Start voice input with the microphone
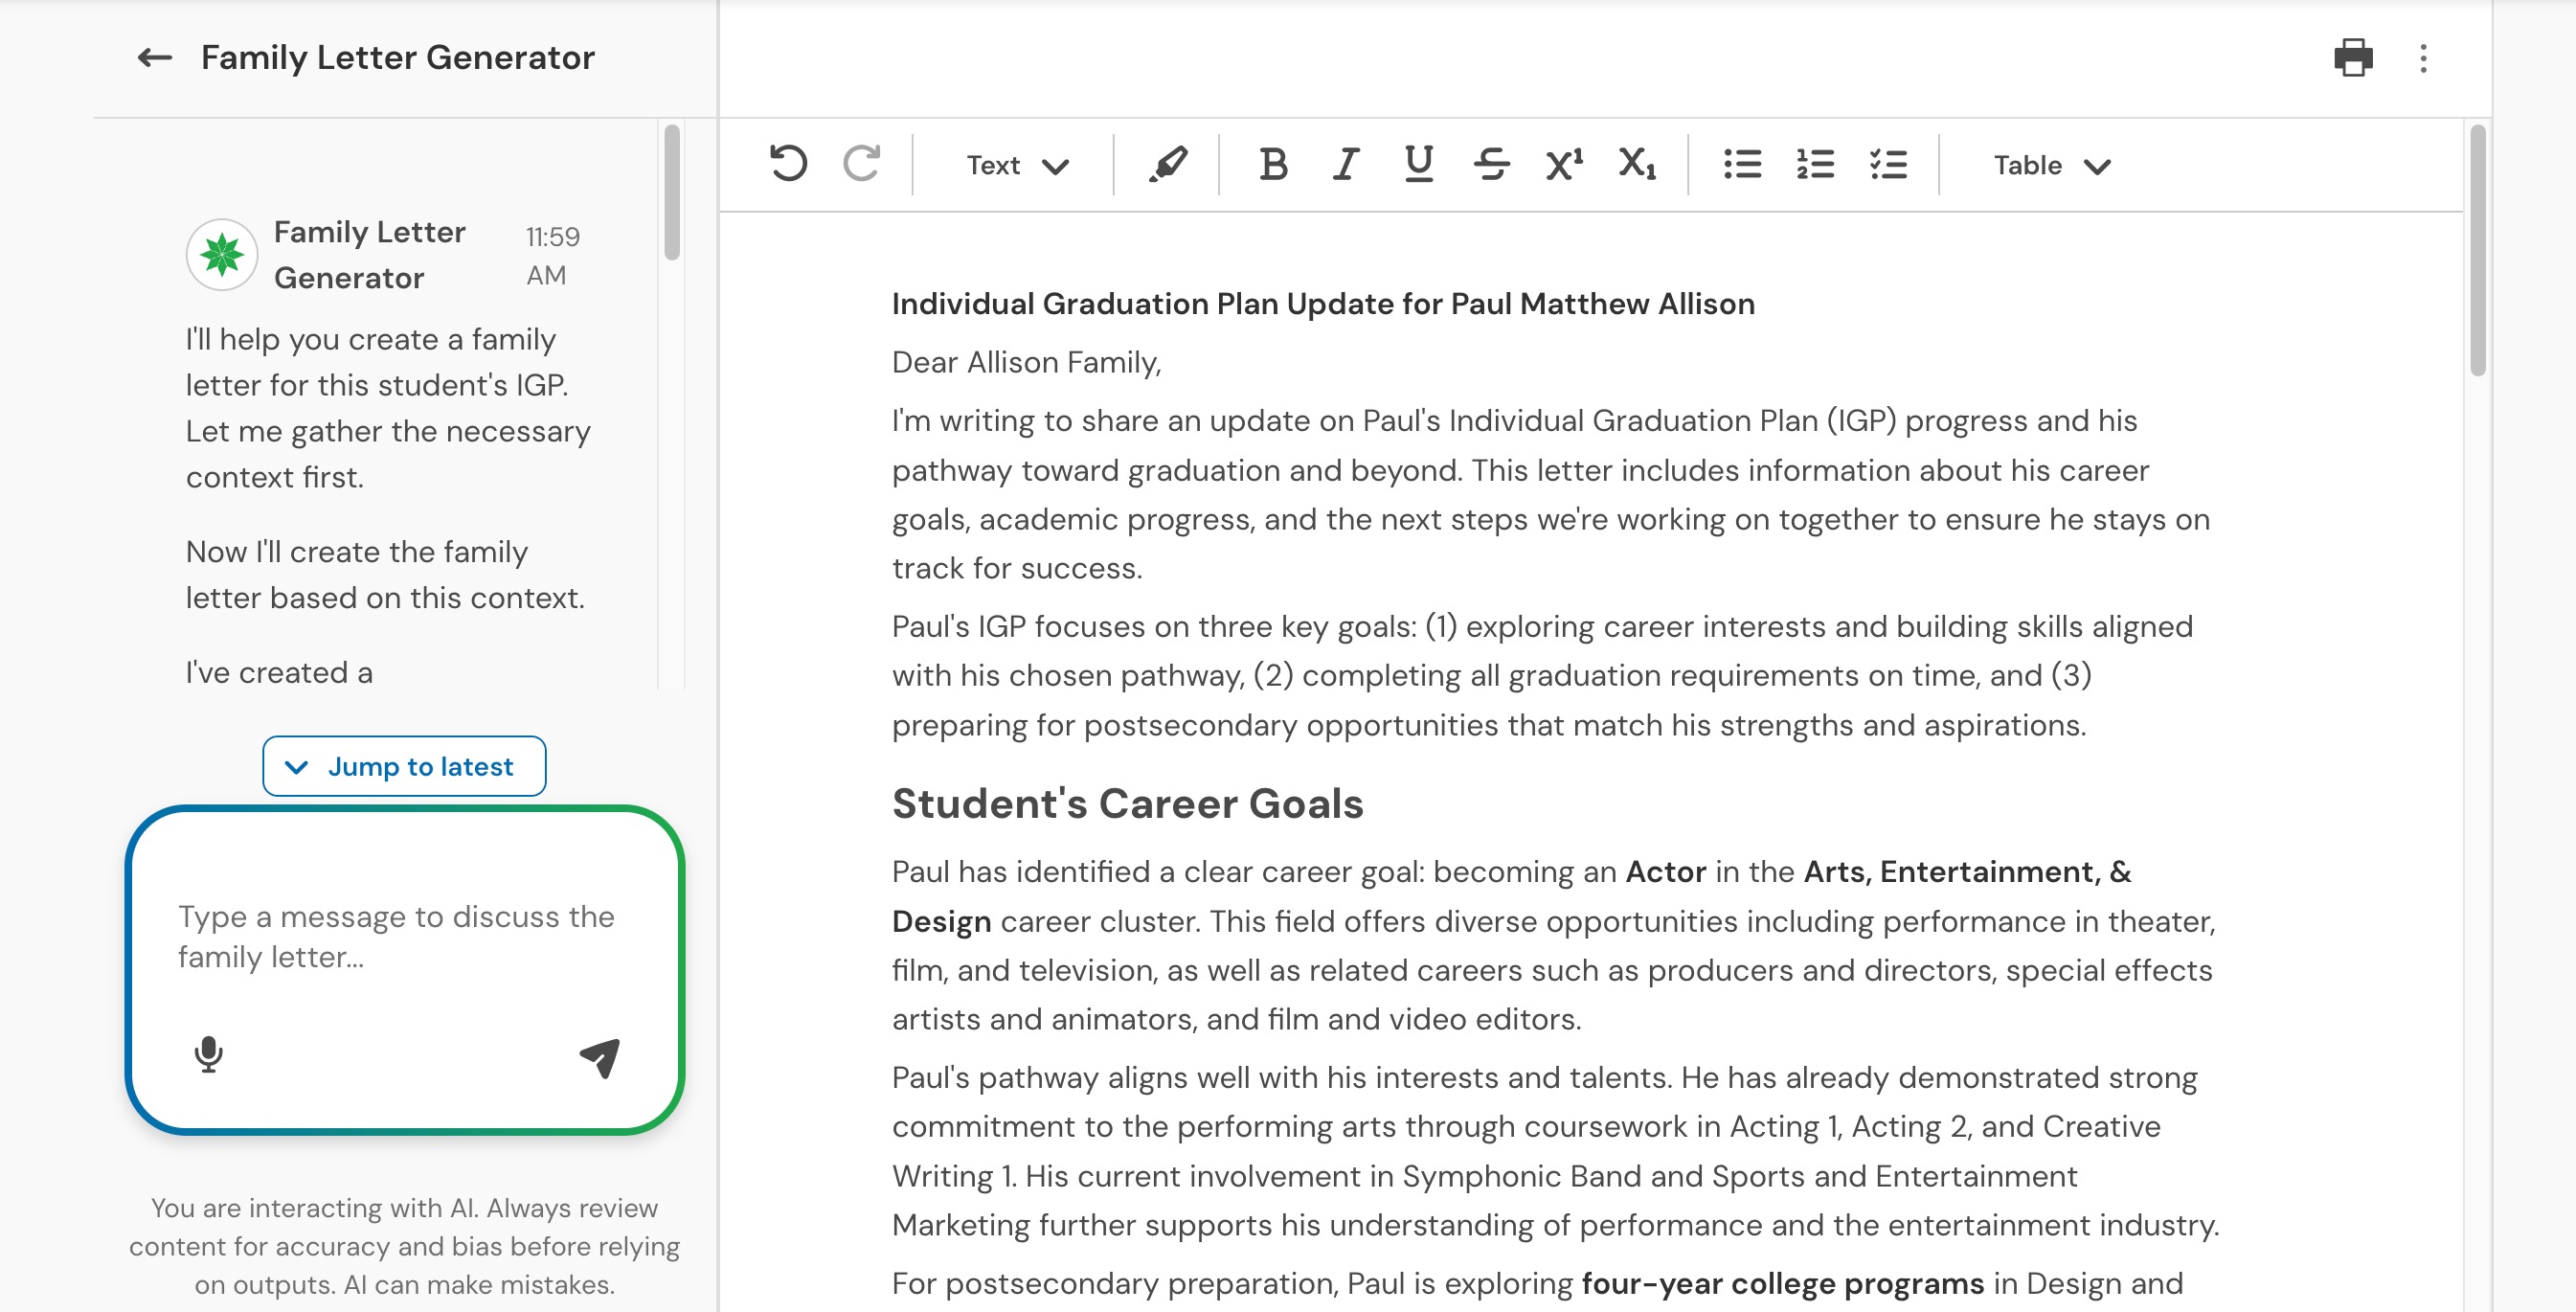 [208, 1054]
